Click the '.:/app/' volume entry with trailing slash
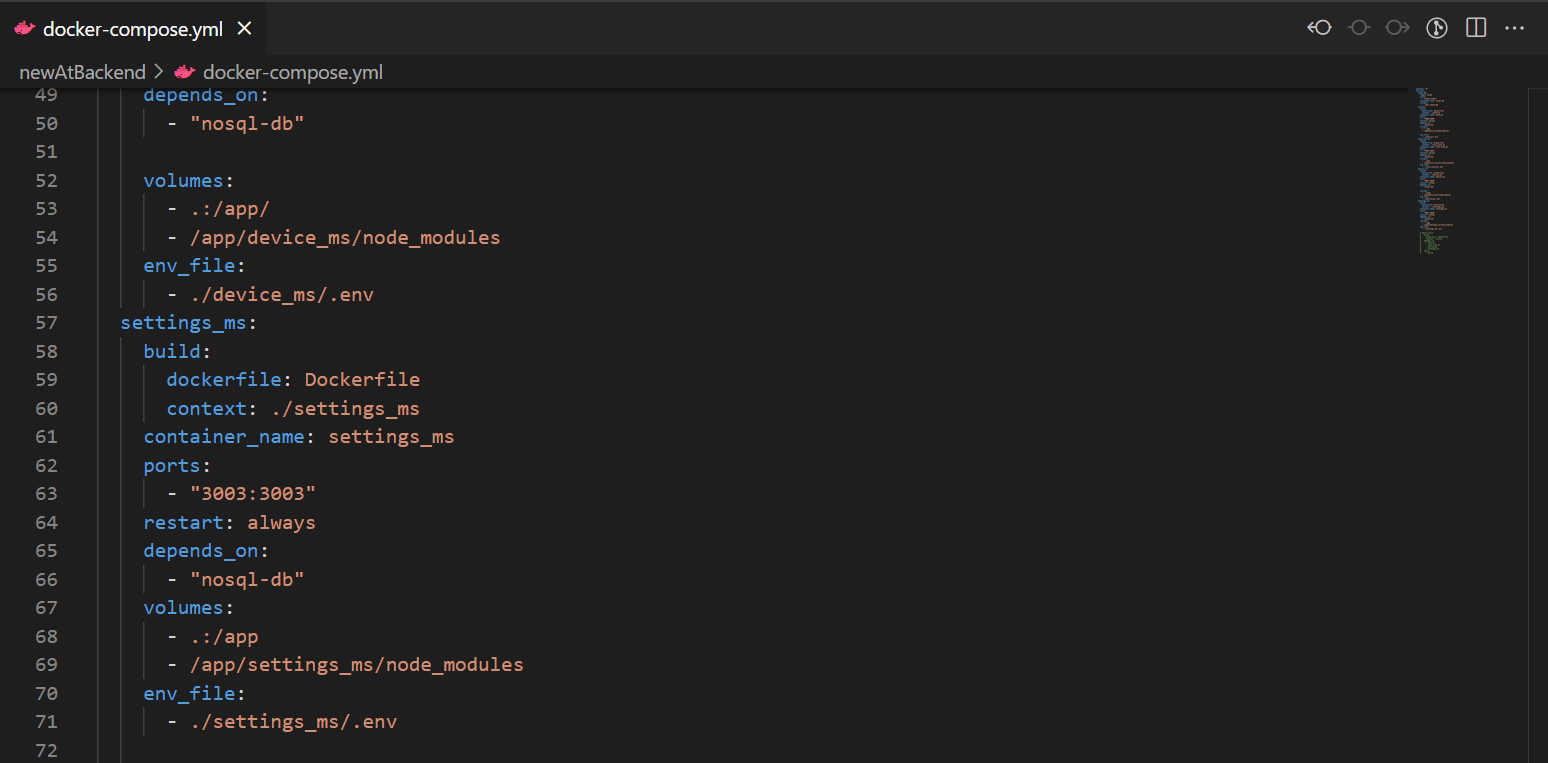The width and height of the screenshot is (1548, 763). (230, 209)
